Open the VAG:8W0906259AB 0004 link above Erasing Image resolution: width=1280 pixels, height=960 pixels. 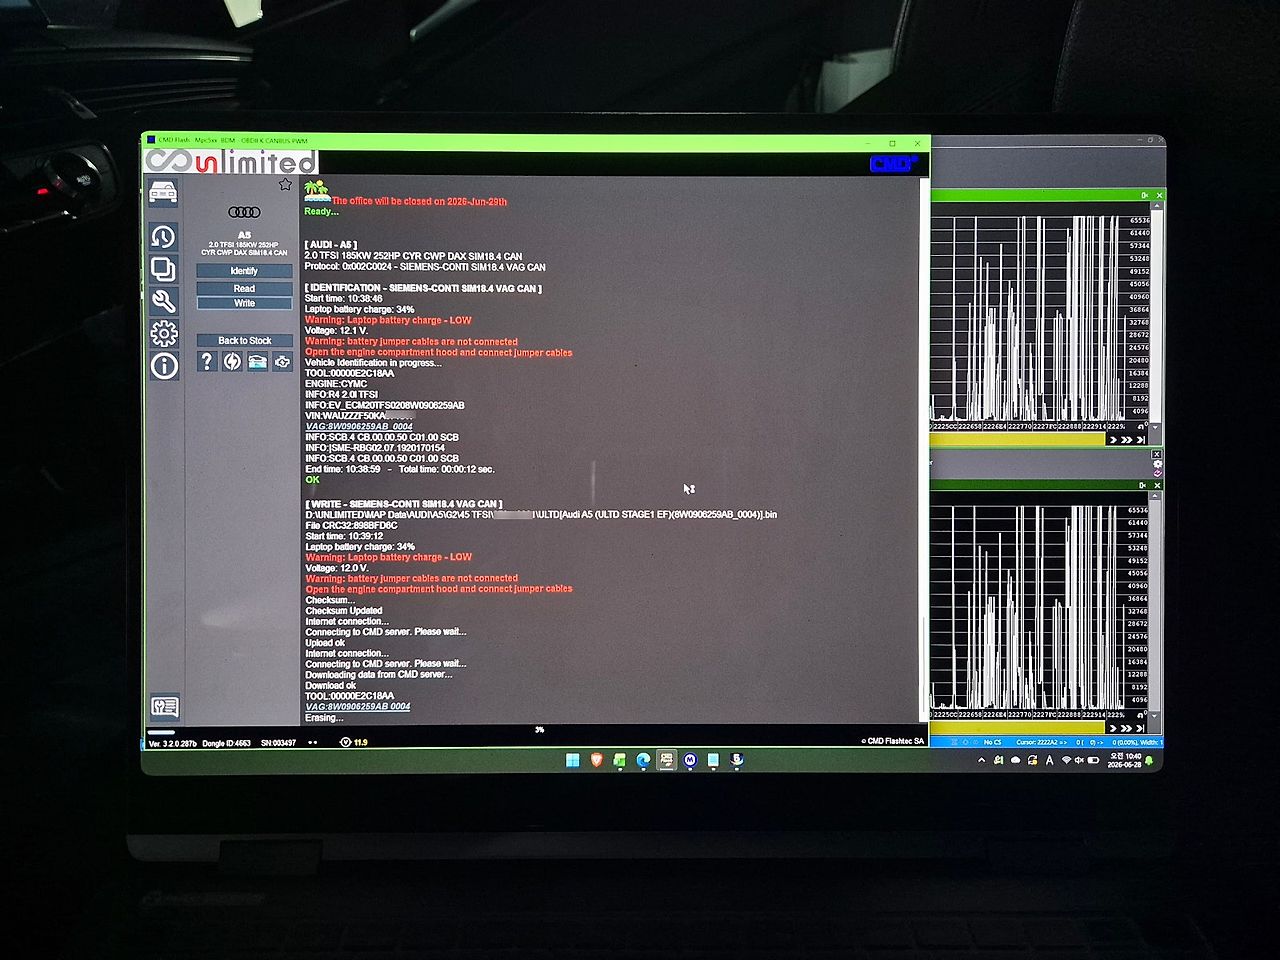tap(358, 706)
